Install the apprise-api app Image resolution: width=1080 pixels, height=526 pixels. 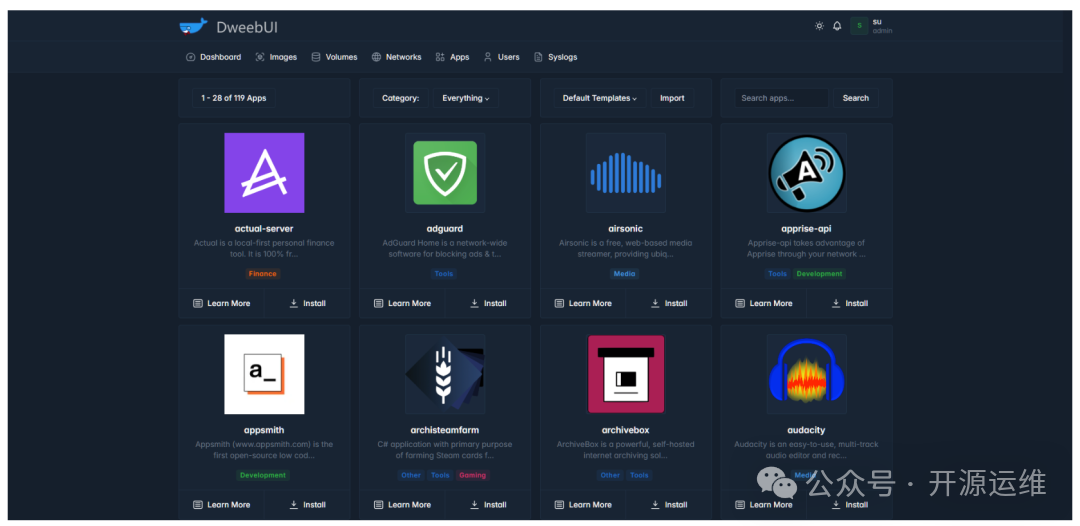click(849, 303)
